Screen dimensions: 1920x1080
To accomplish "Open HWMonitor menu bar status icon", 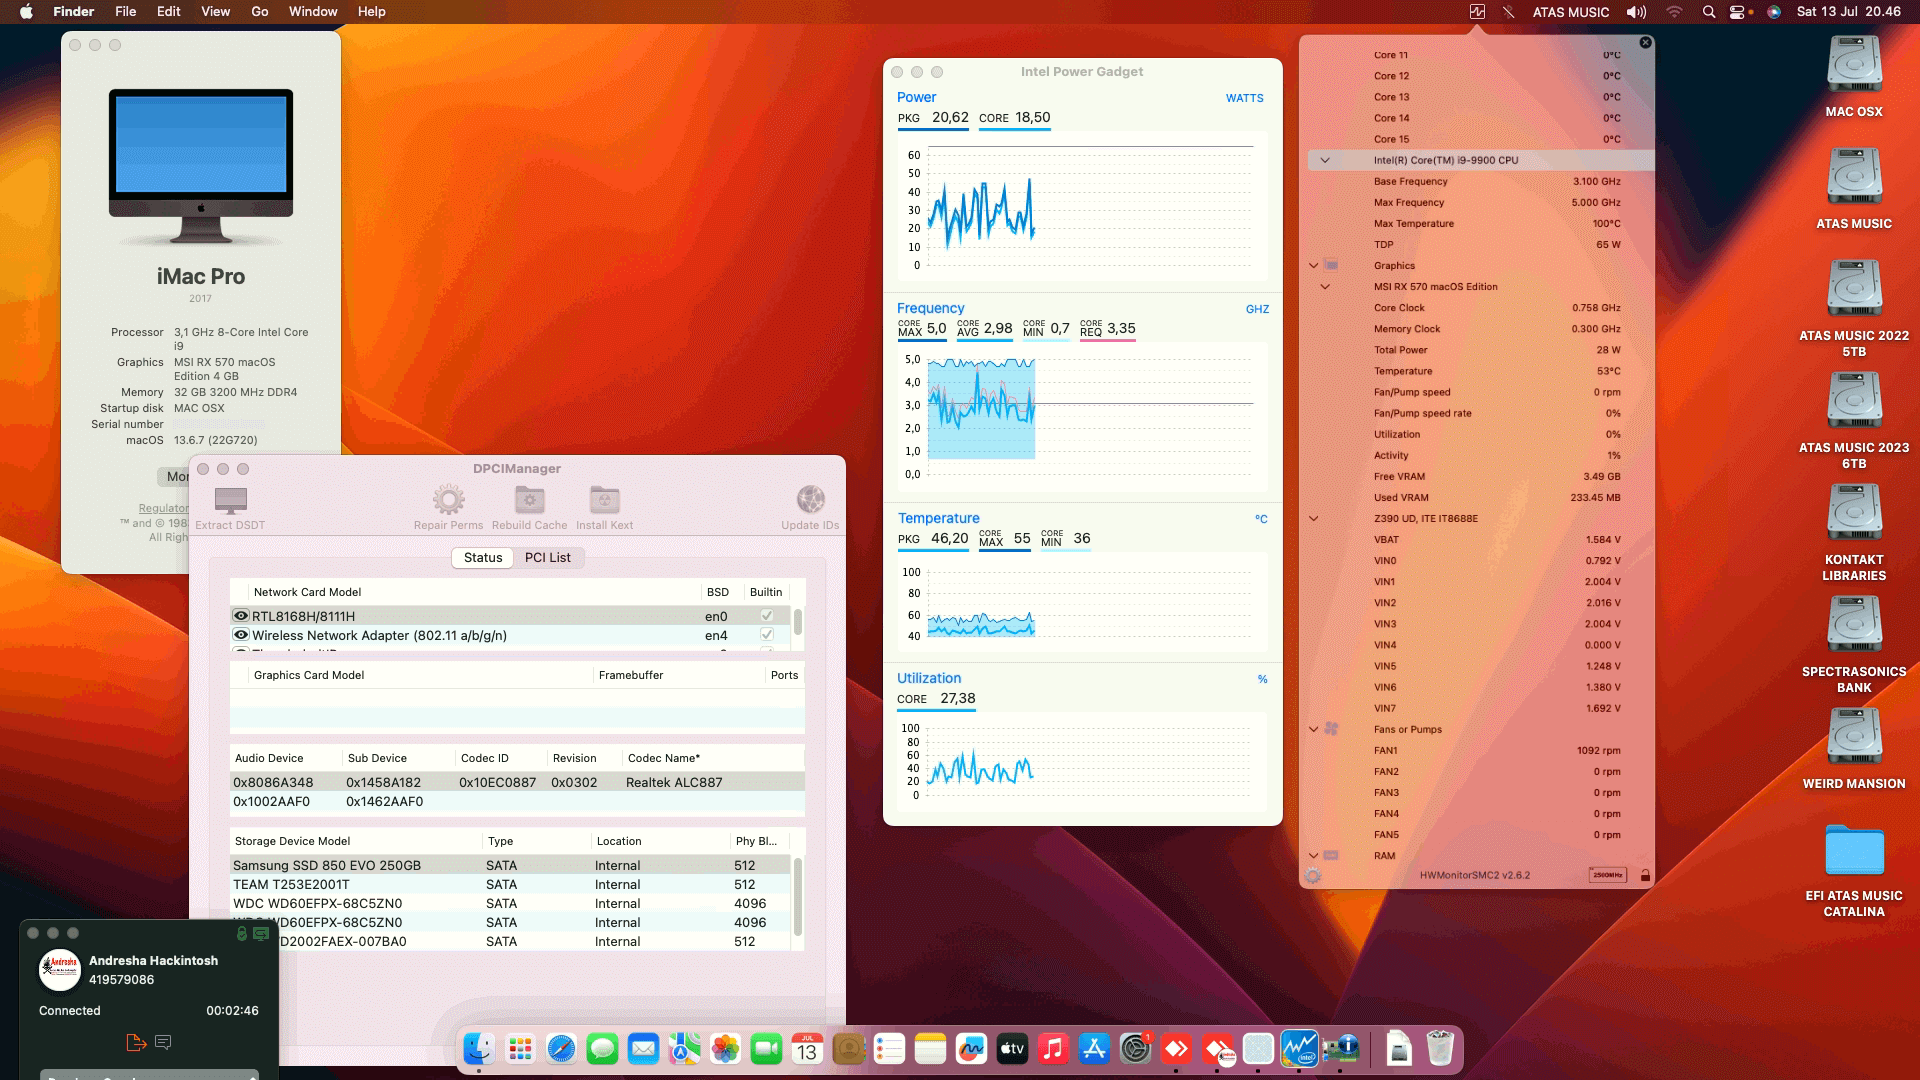I will click(x=1477, y=12).
